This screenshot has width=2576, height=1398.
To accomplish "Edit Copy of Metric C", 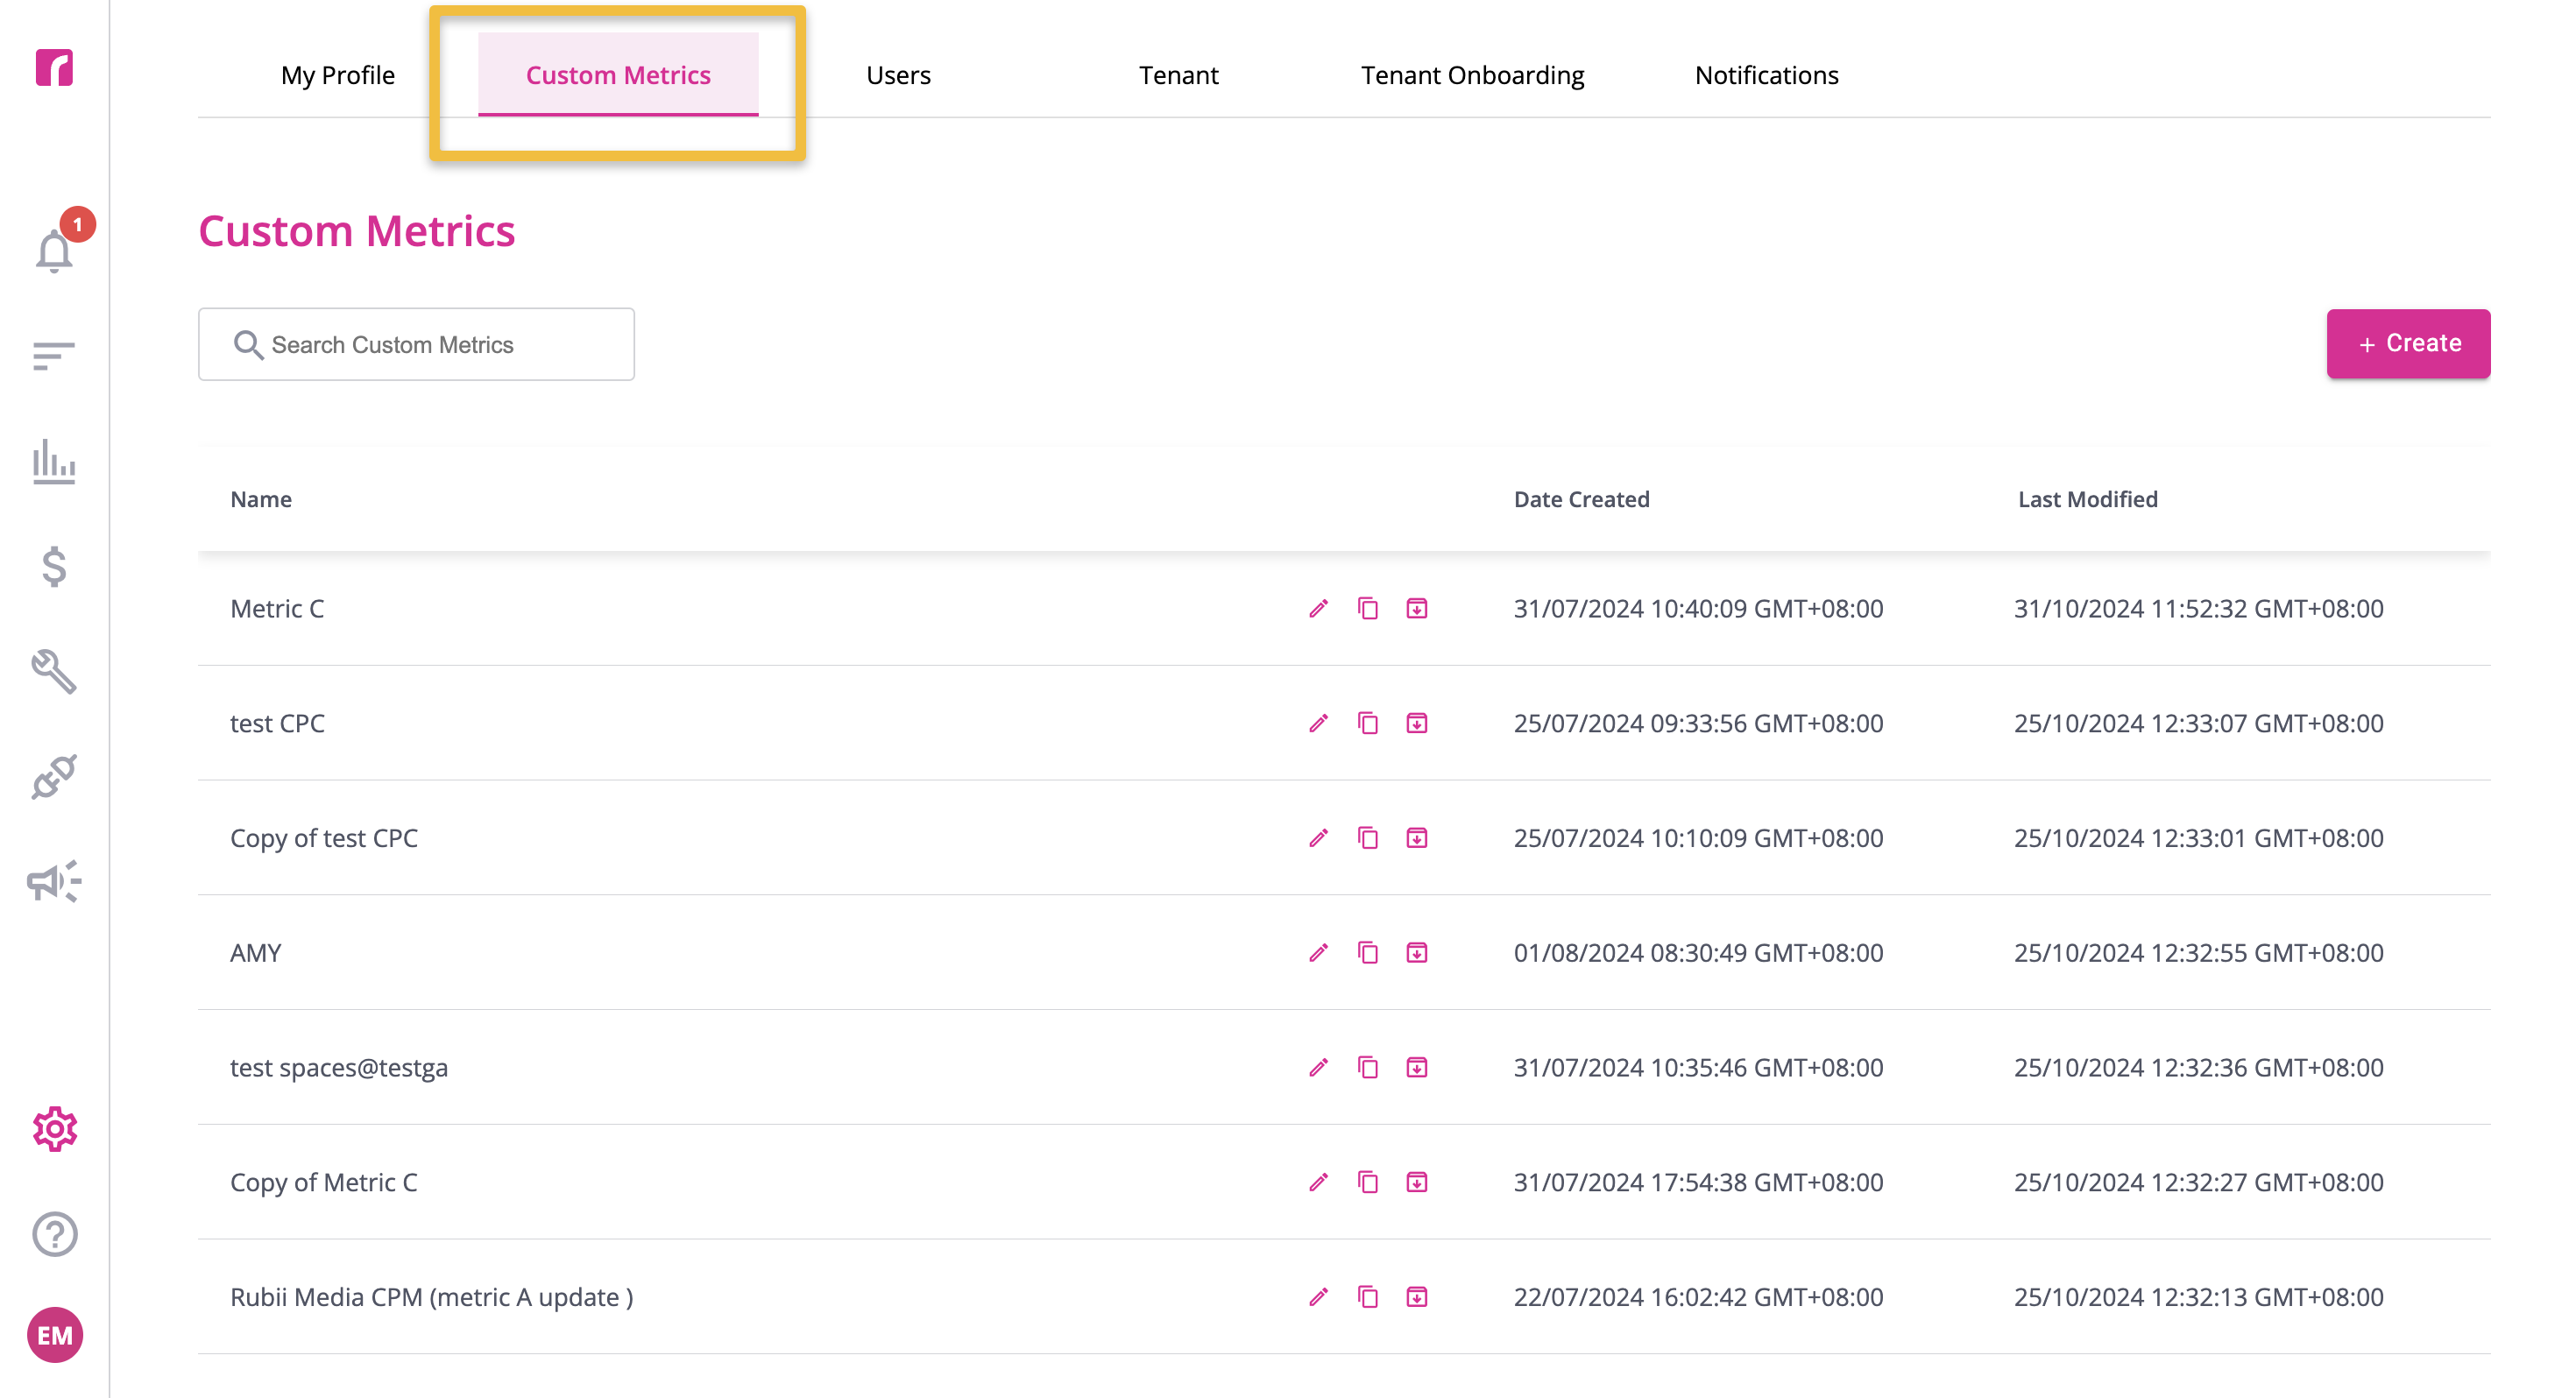I will pyautogui.click(x=1319, y=1183).
